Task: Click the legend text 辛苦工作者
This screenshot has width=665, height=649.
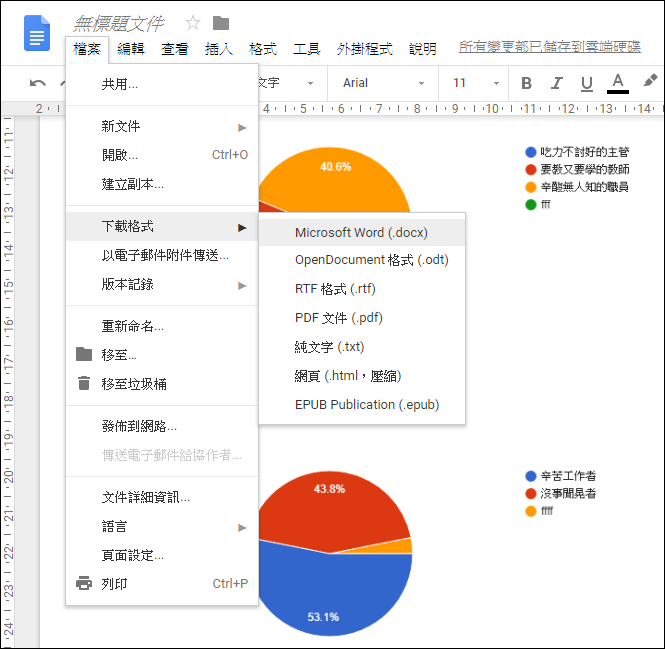Action: 568,476
